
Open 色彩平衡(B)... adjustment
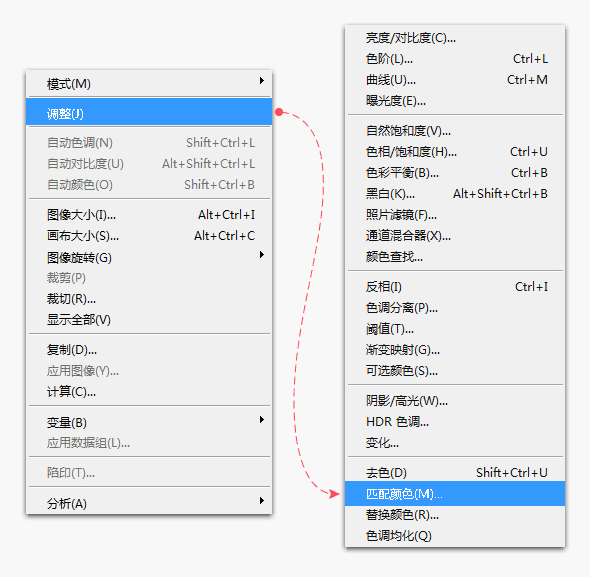coord(455,173)
